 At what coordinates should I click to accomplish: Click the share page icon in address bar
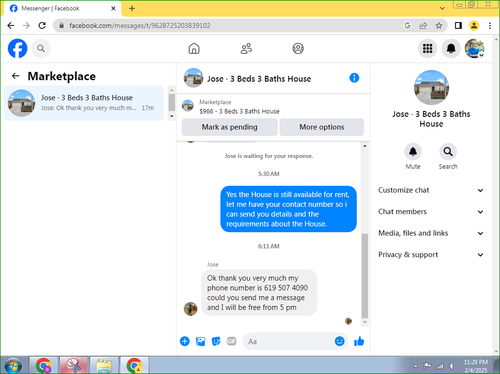[x=423, y=26]
